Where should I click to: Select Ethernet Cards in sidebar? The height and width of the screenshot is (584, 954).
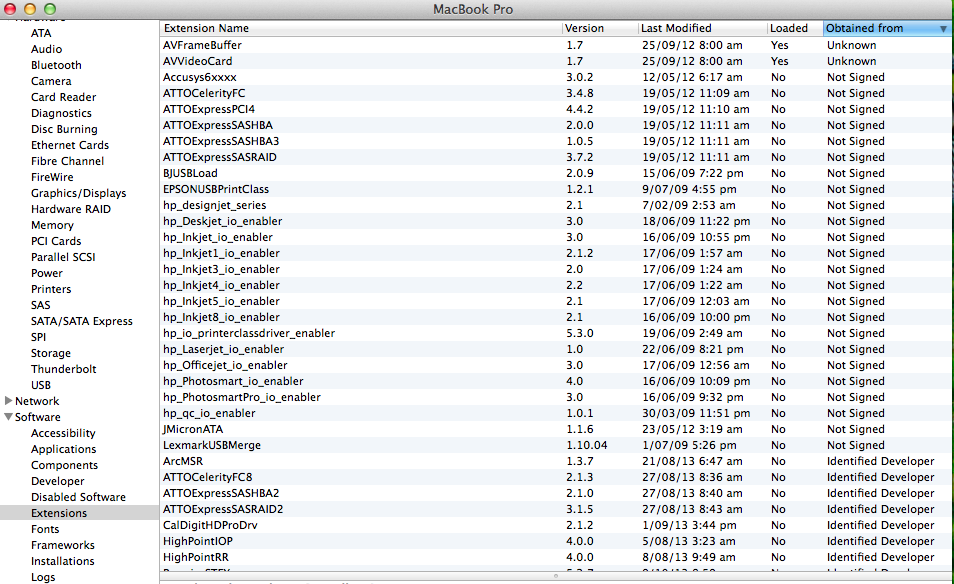coord(70,145)
